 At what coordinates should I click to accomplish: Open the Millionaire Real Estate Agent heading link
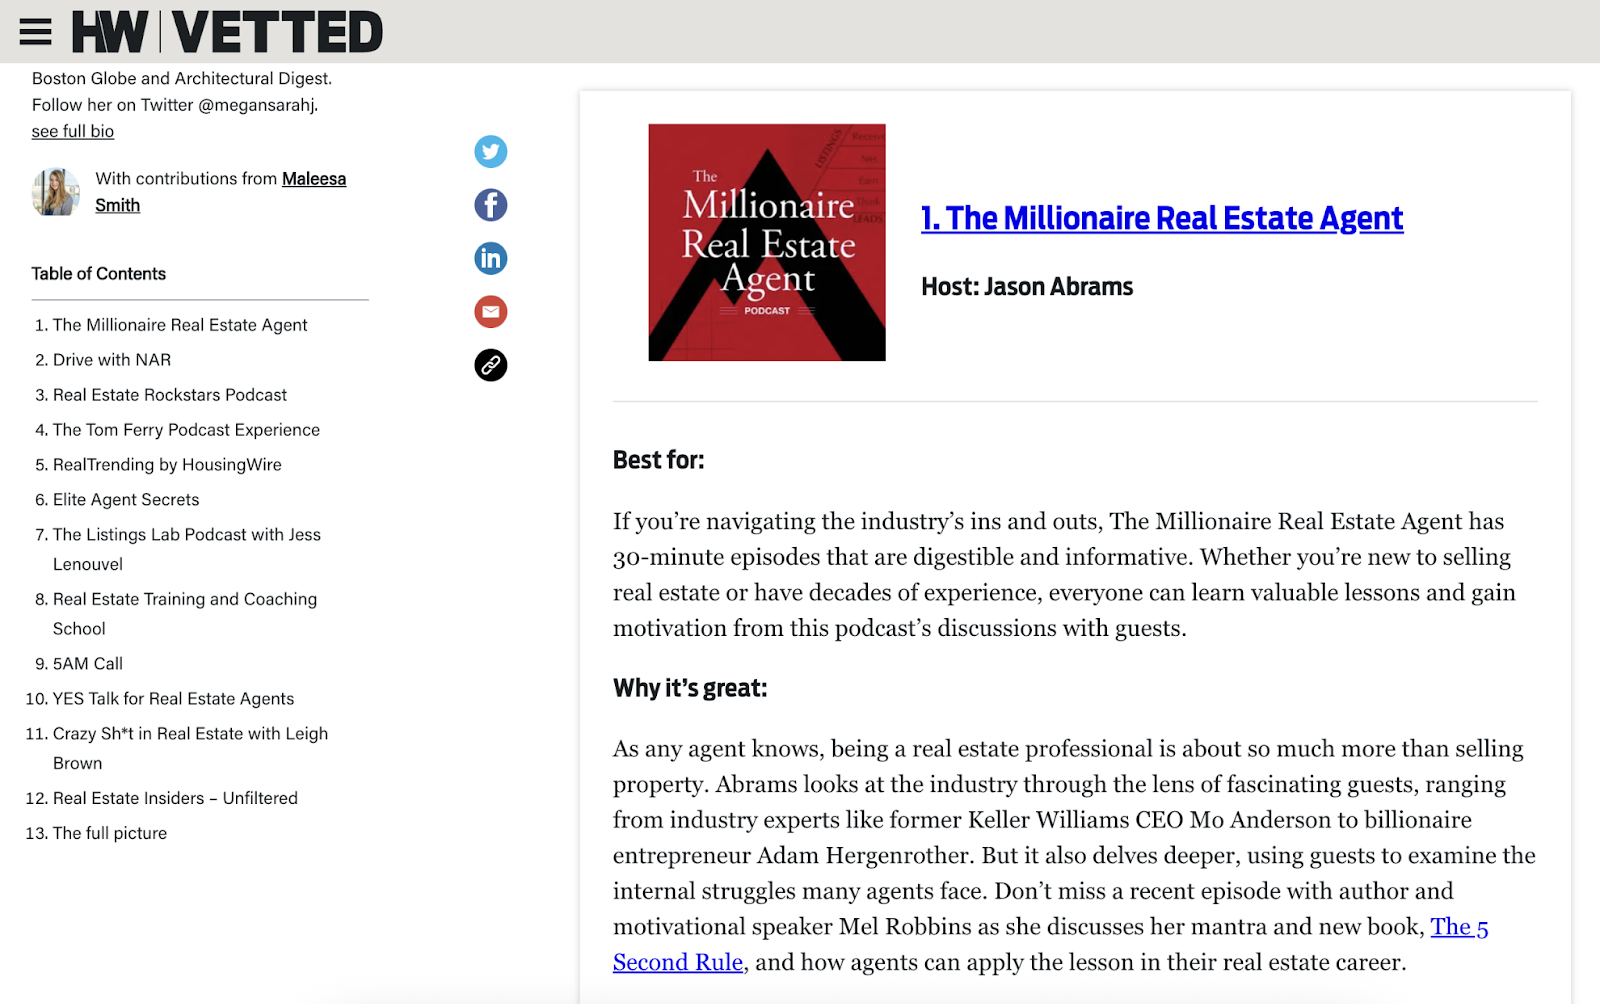click(x=1161, y=218)
